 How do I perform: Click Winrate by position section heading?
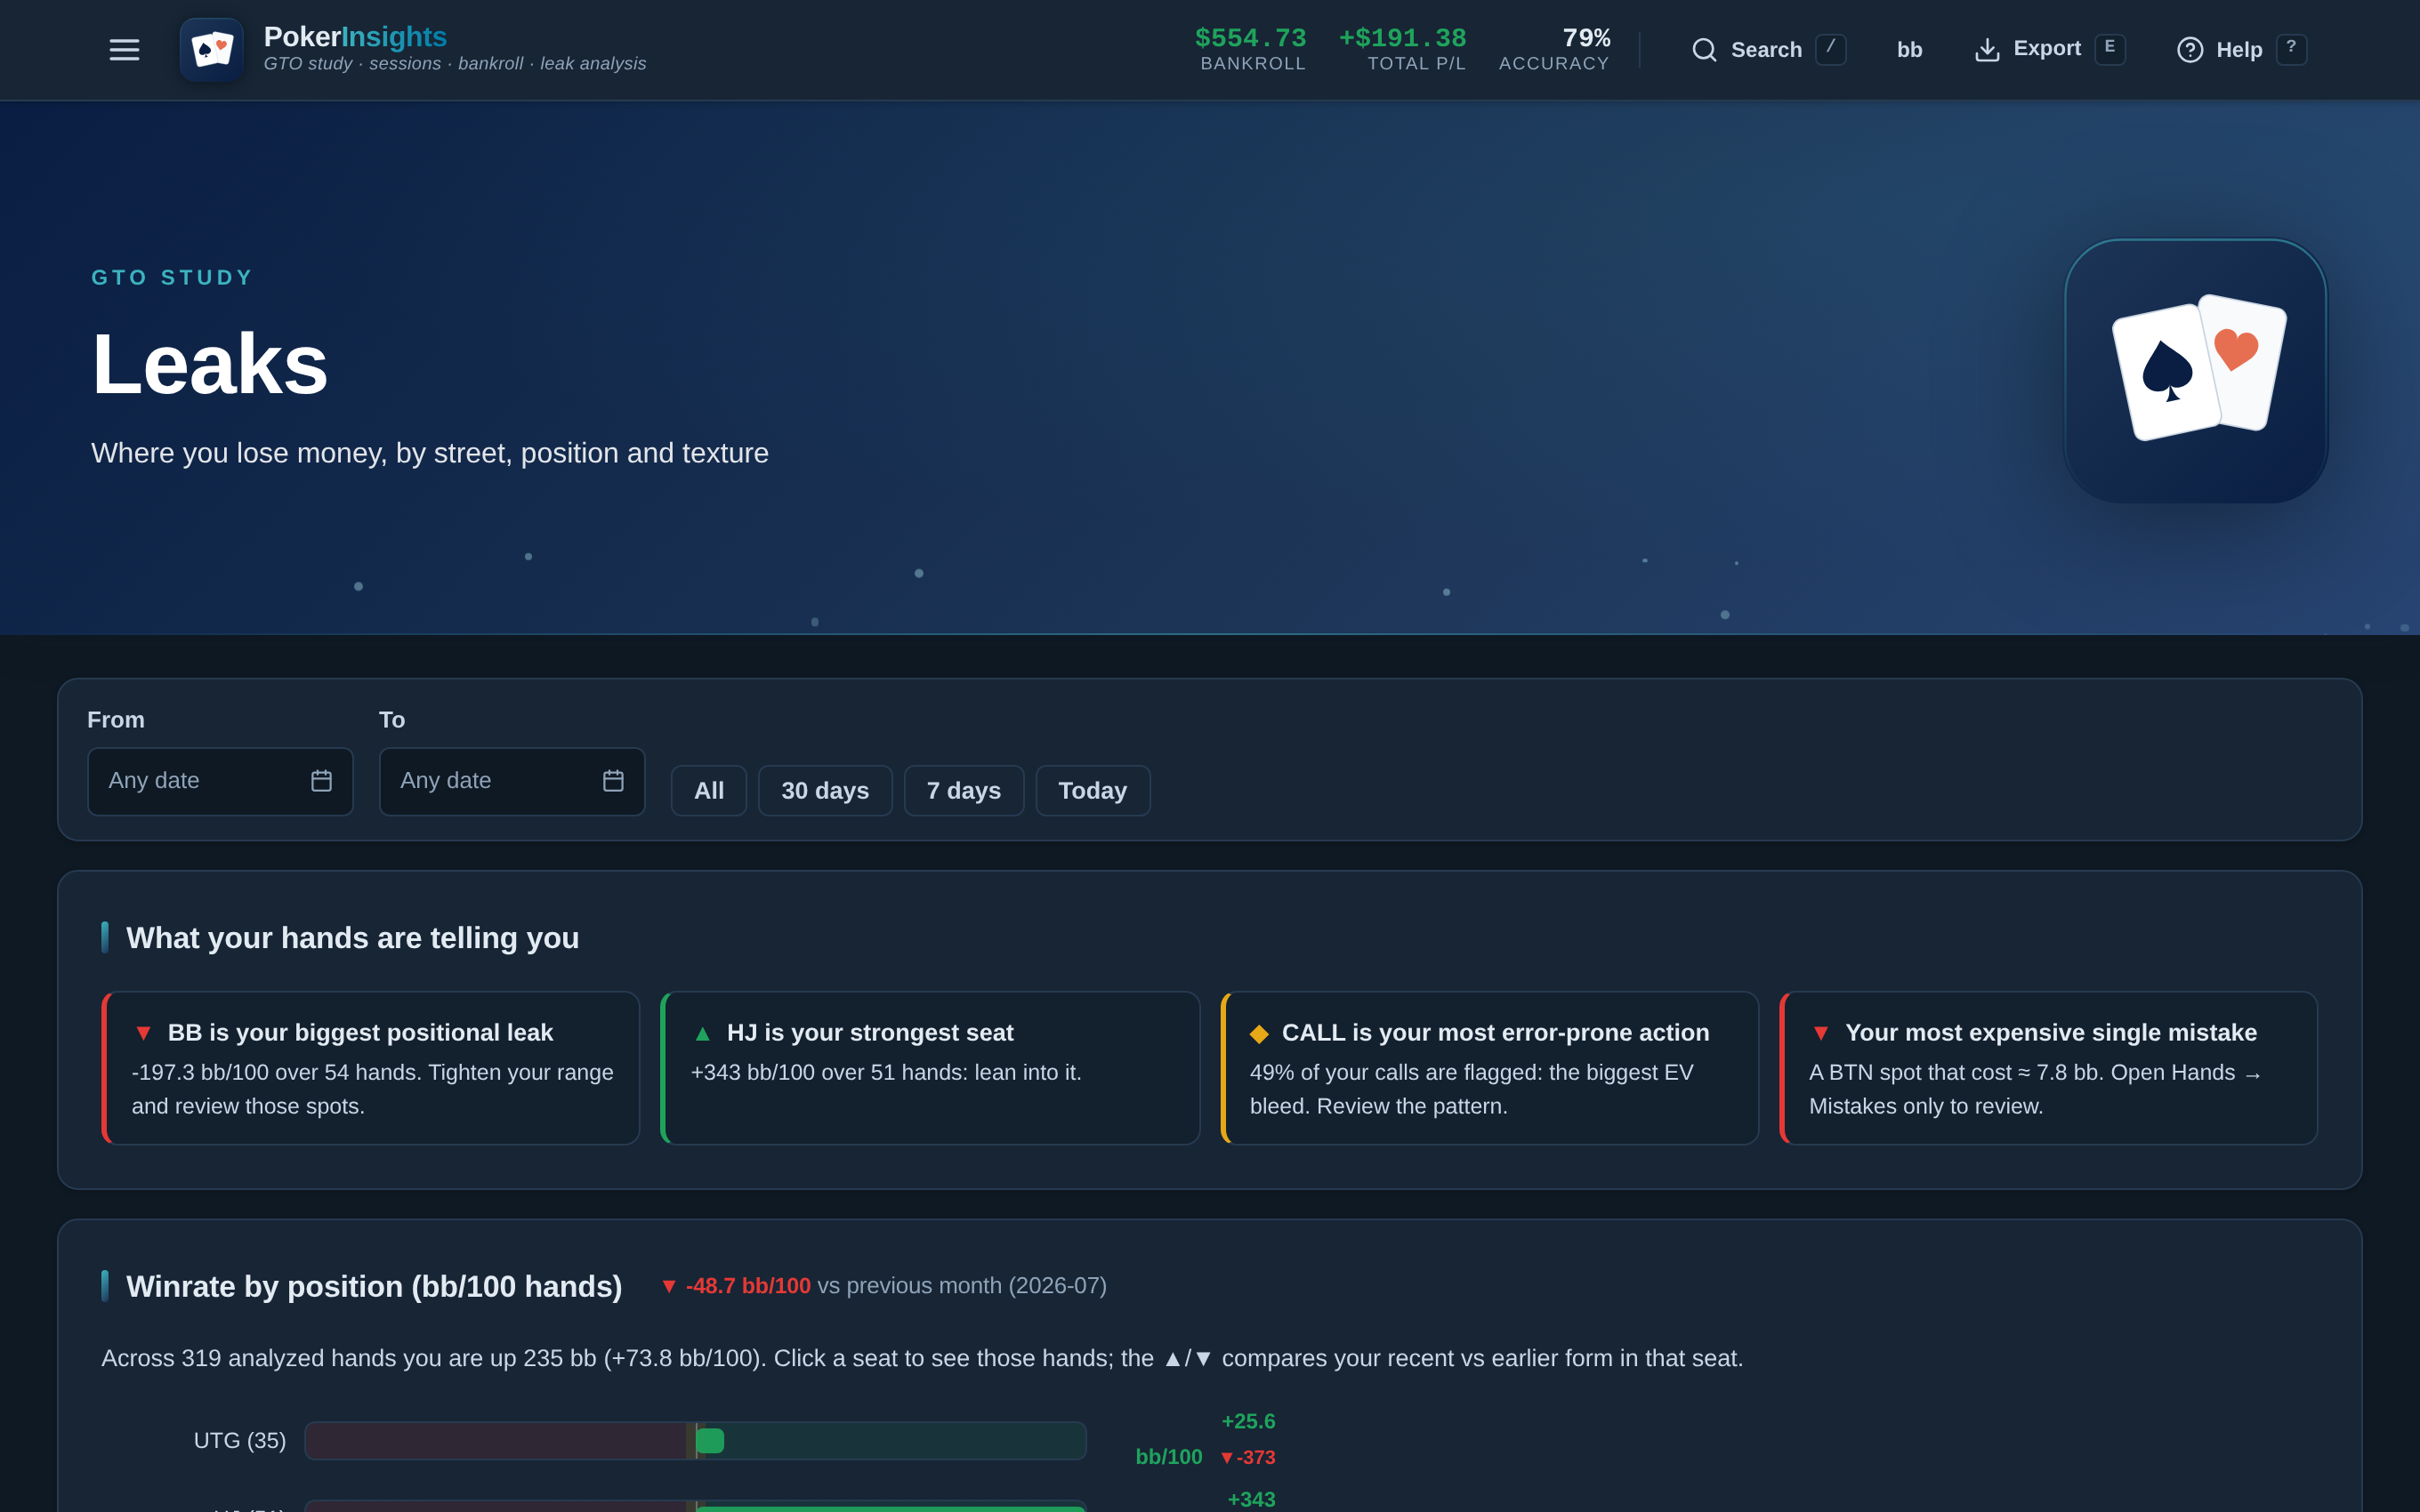(x=374, y=1286)
